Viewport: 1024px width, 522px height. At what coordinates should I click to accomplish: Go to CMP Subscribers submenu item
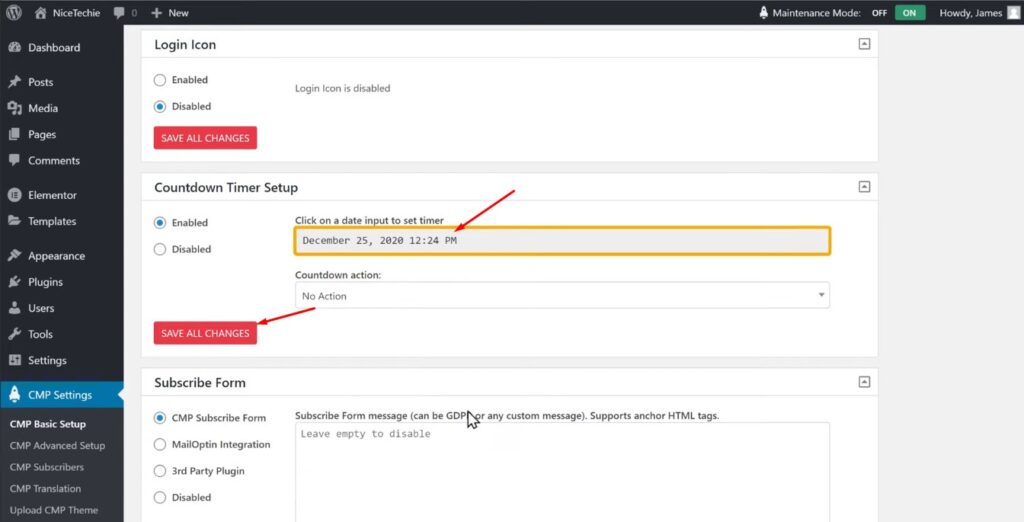pos(47,467)
